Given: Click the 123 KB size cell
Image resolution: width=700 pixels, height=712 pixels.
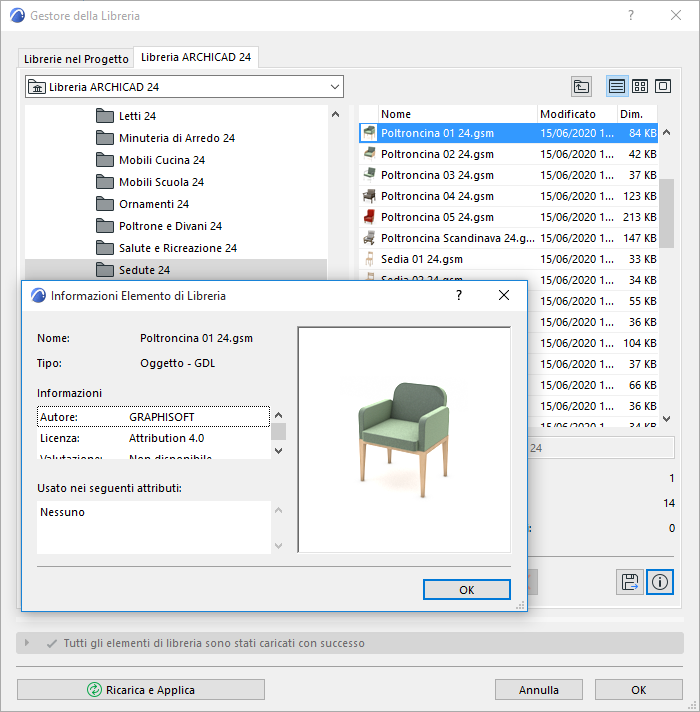Looking at the screenshot, I should 640,196.
